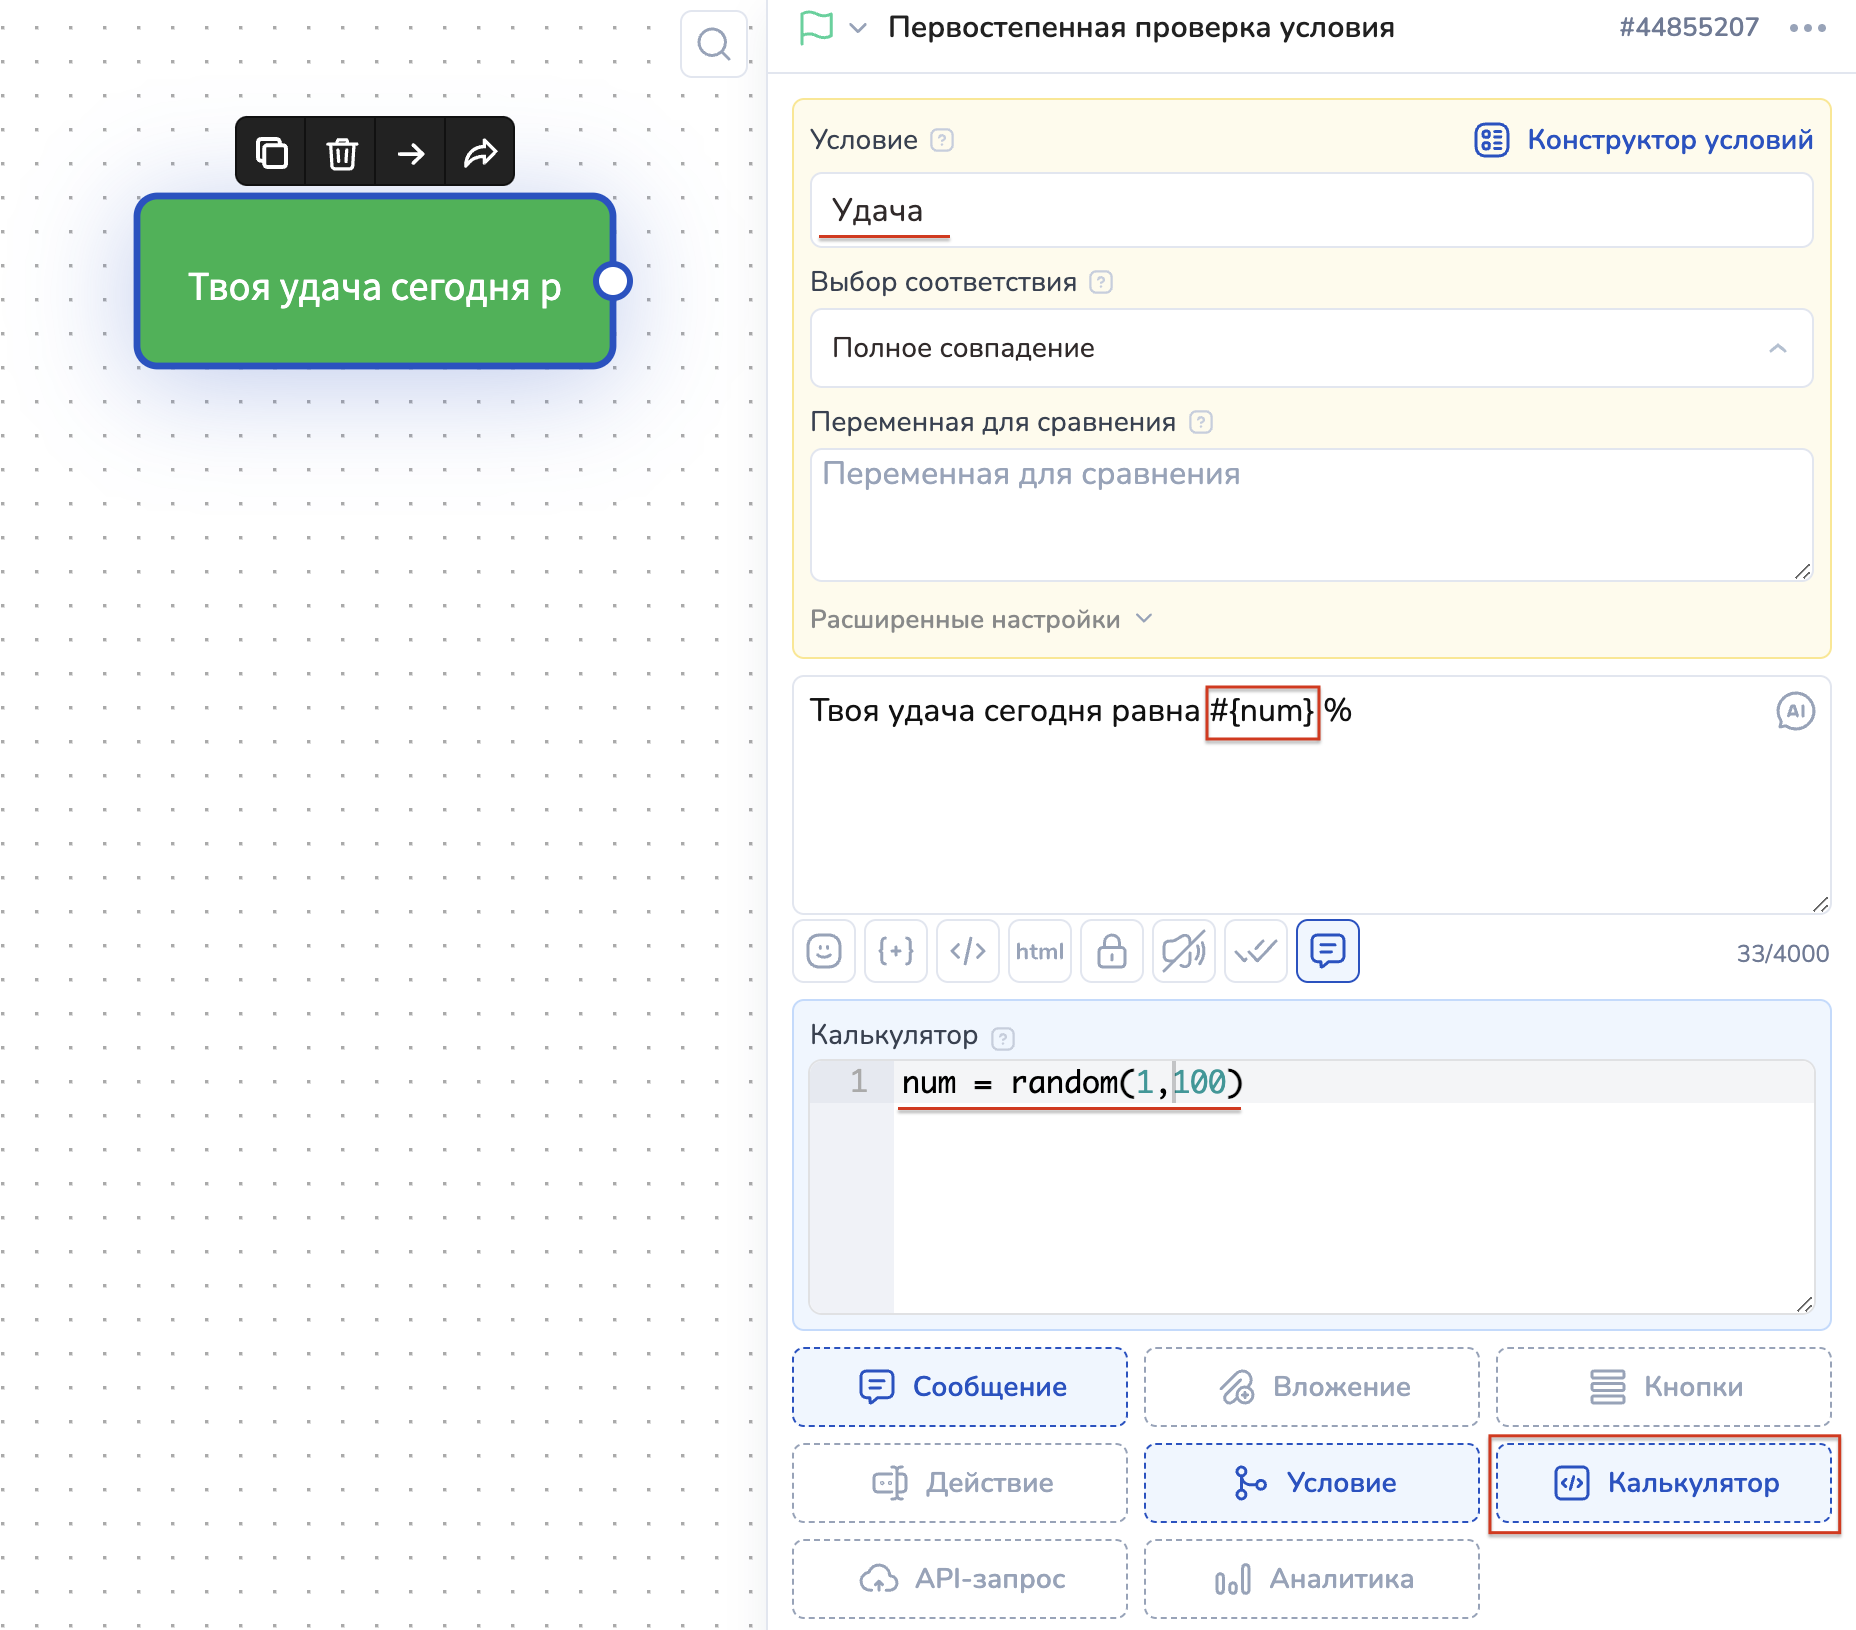The height and width of the screenshot is (1630, 1856).
Task: Click the block title 'Первостепенная проверка условия'
Action: point(1141,28)
